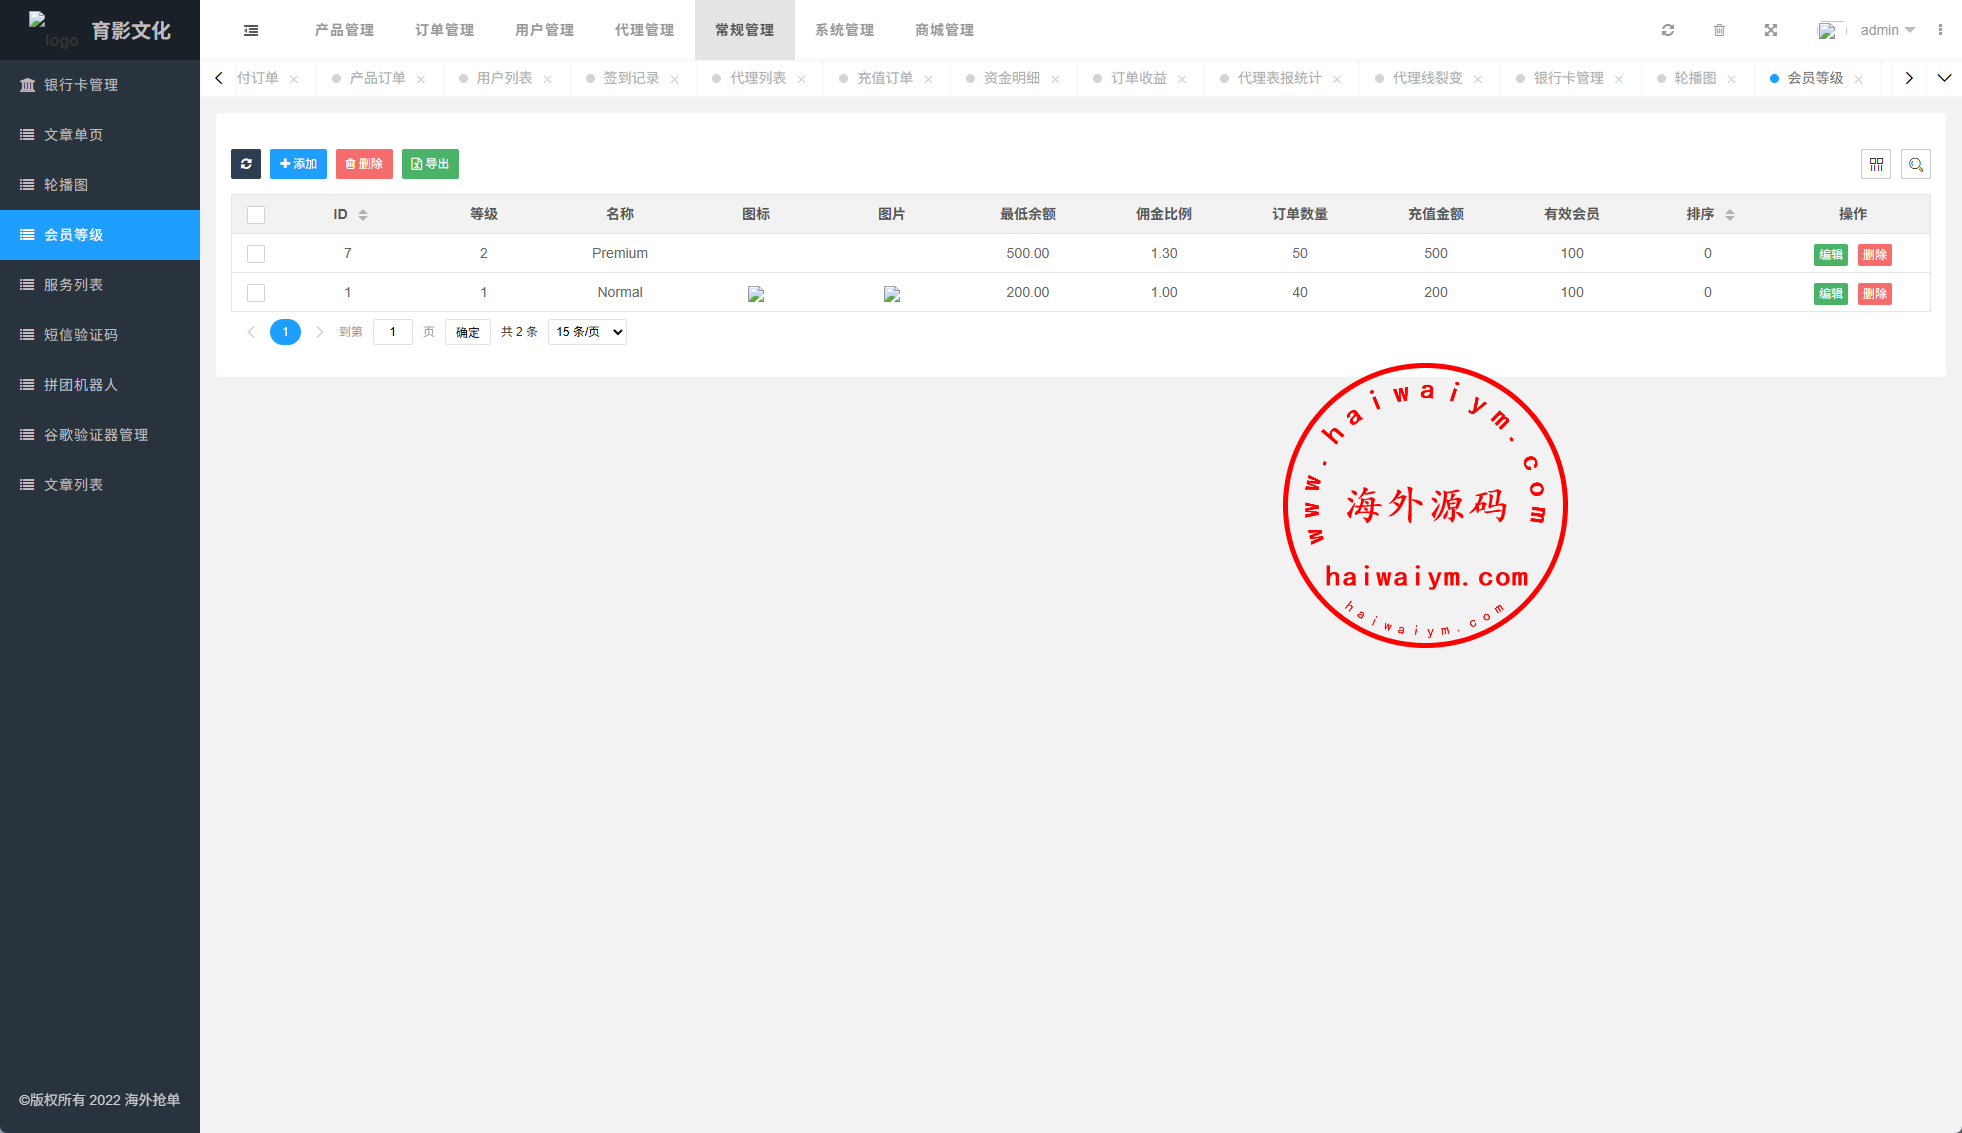Click the sidebar collapse icon
1962x1133 pixels.
251,30
